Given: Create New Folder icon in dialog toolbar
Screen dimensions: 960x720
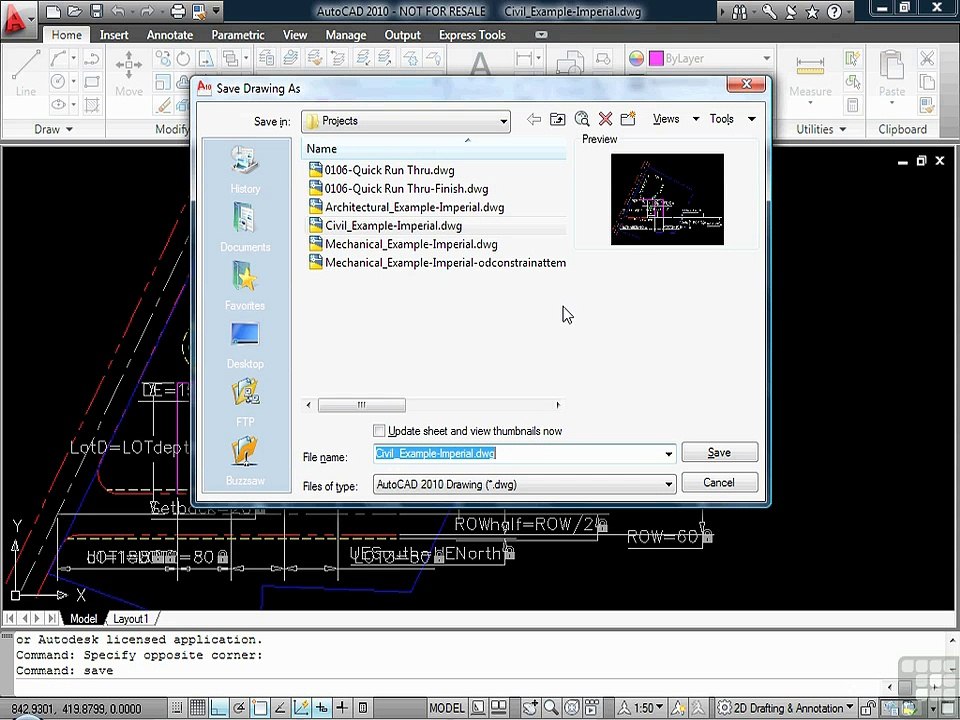Looking at the screenshot, I should 628,119.
